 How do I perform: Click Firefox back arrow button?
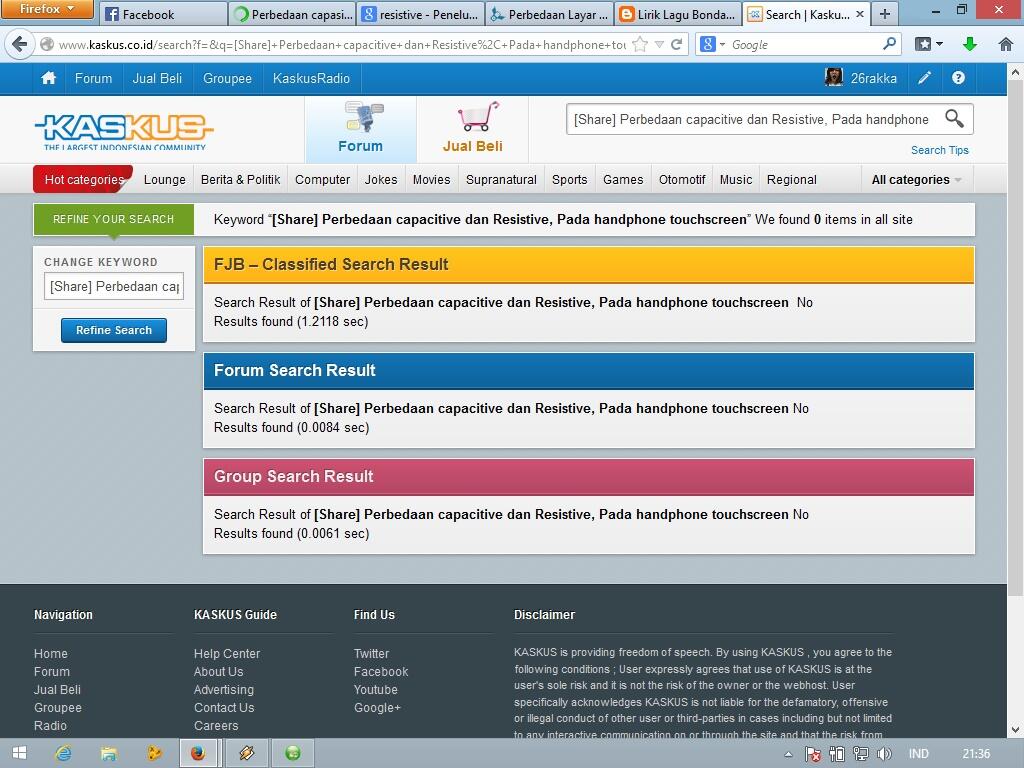click(x=20, y=44)
